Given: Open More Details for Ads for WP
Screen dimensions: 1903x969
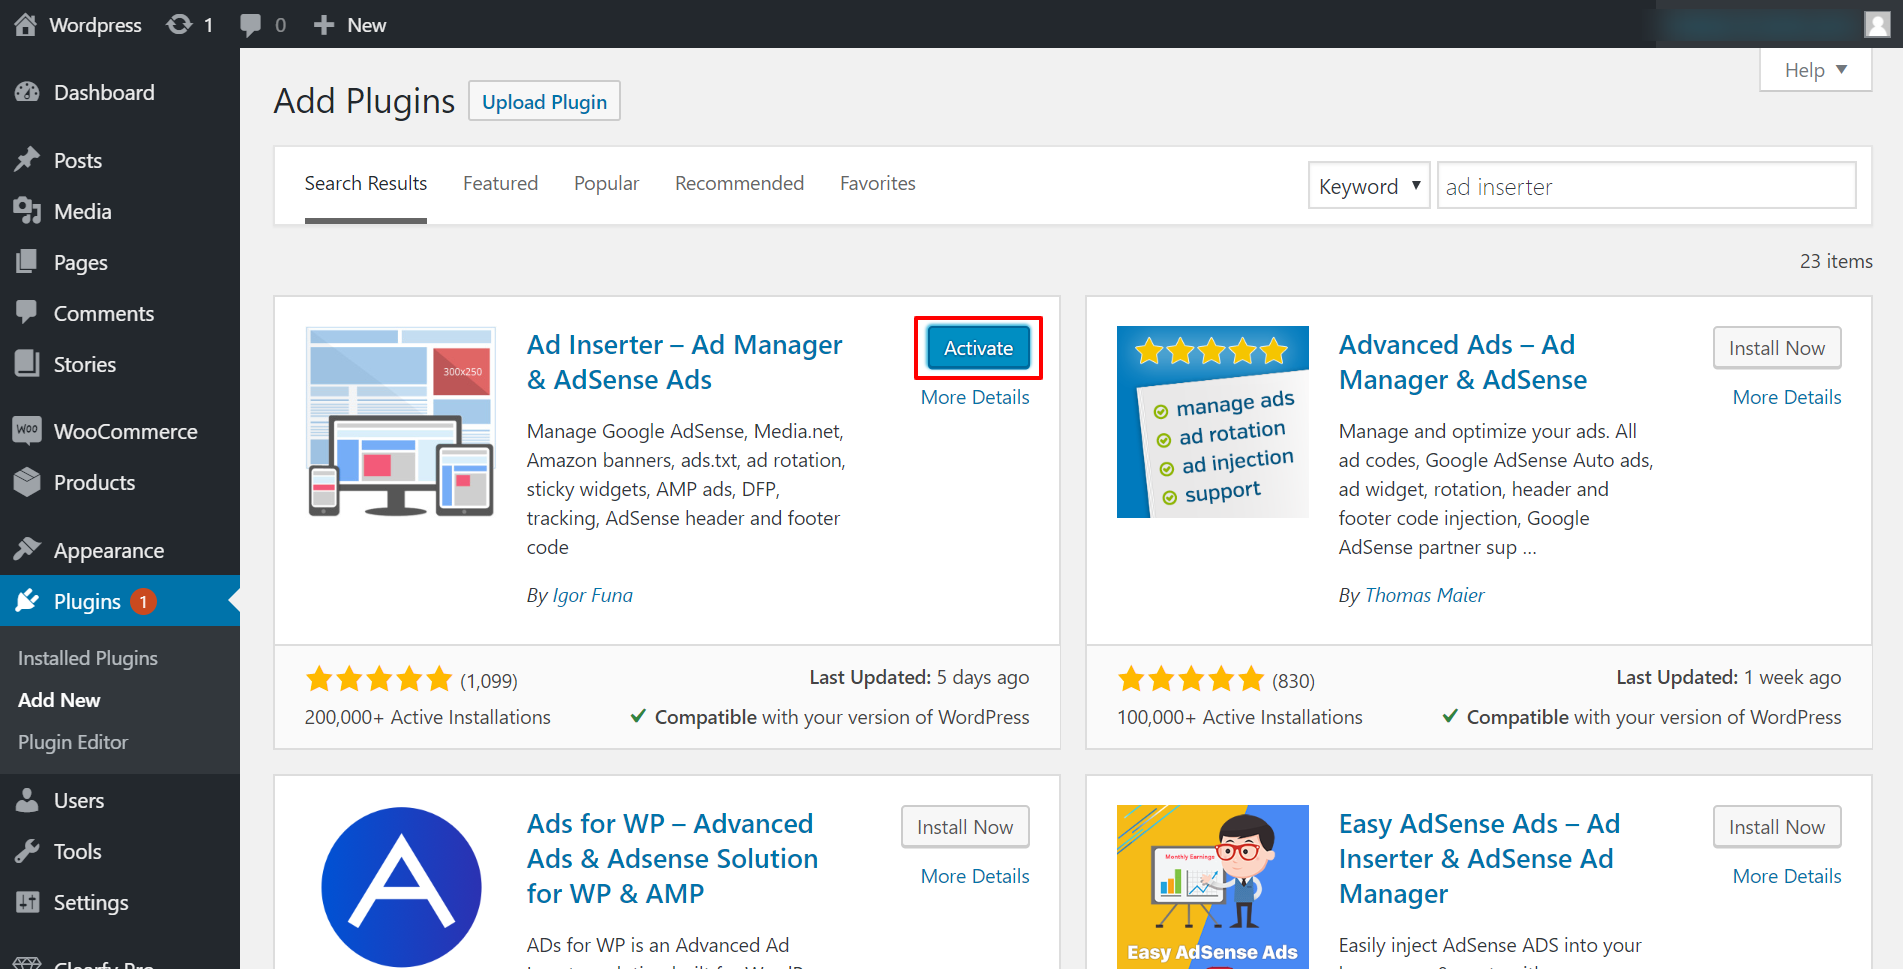Looking at the screenshot, I should click(x=975, y=876).
